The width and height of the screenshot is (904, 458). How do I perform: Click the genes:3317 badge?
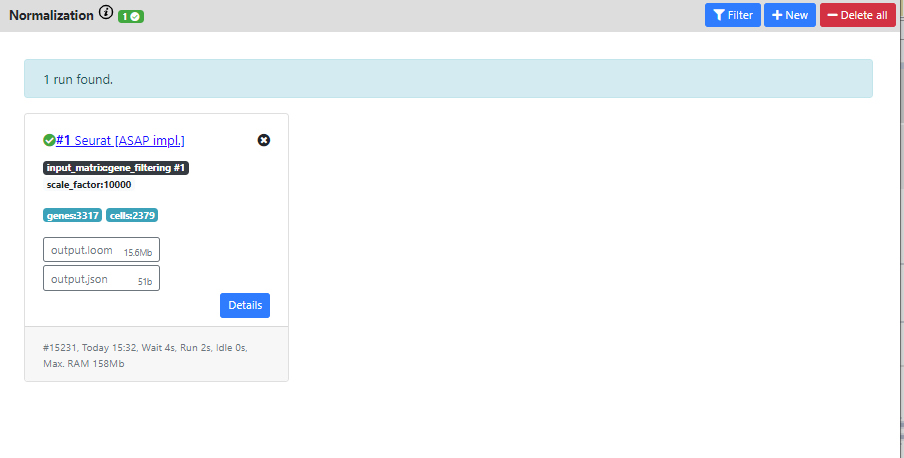[x=72, y=215]
